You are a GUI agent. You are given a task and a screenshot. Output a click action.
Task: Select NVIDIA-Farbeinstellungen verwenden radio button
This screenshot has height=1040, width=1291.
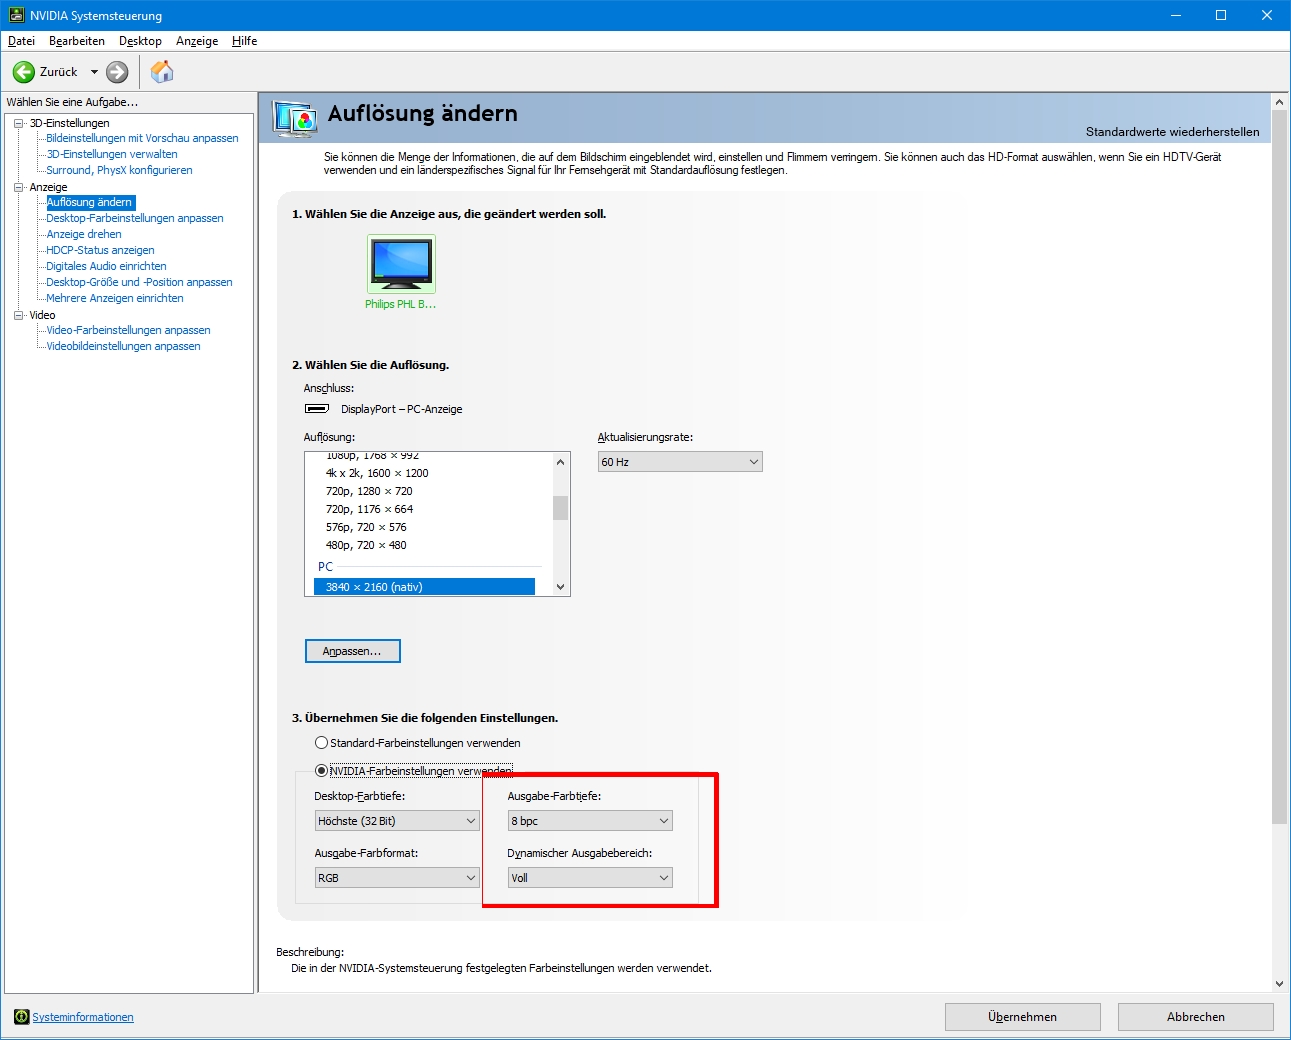click(x=321, y=771)
